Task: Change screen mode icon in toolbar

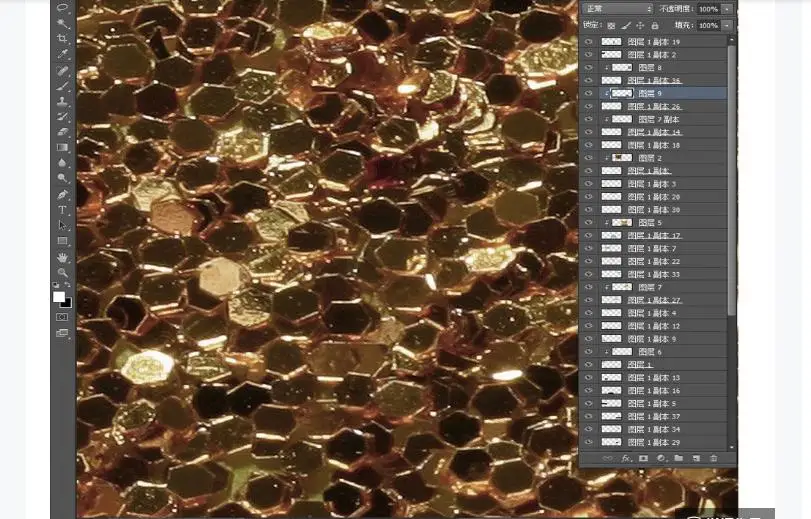Action: [62, 333]
